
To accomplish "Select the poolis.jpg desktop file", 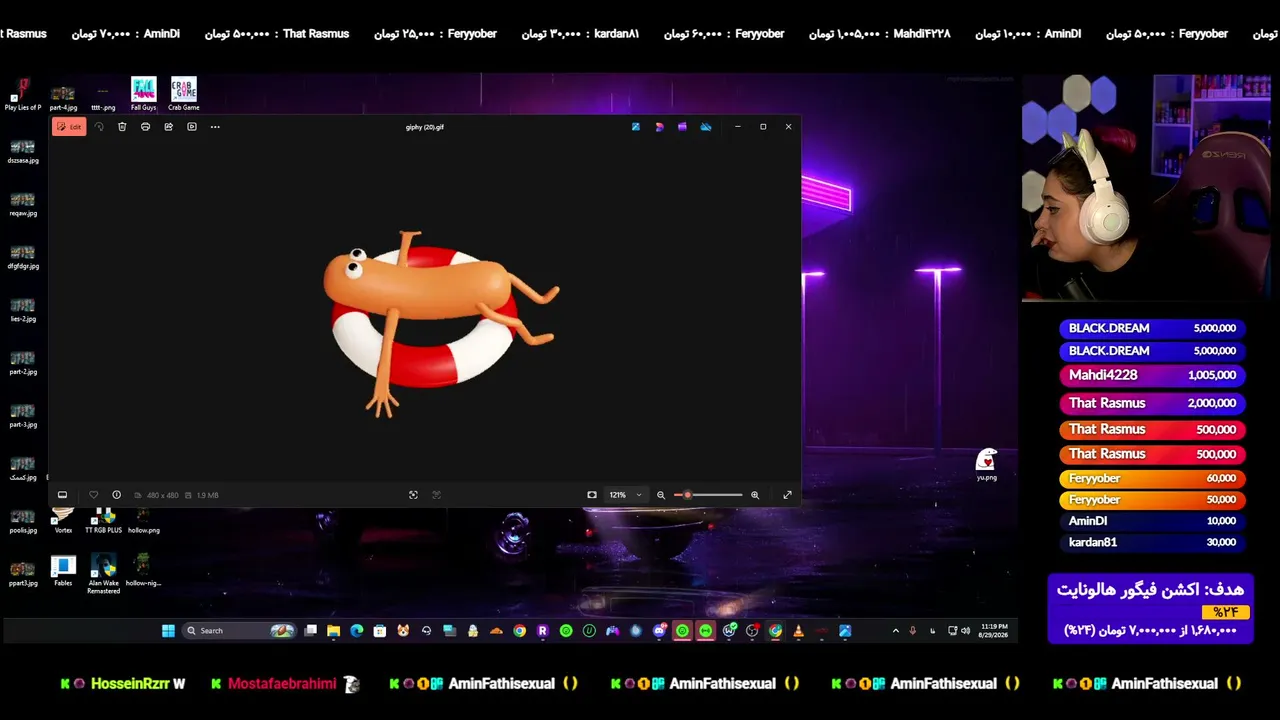I will 23,522.
